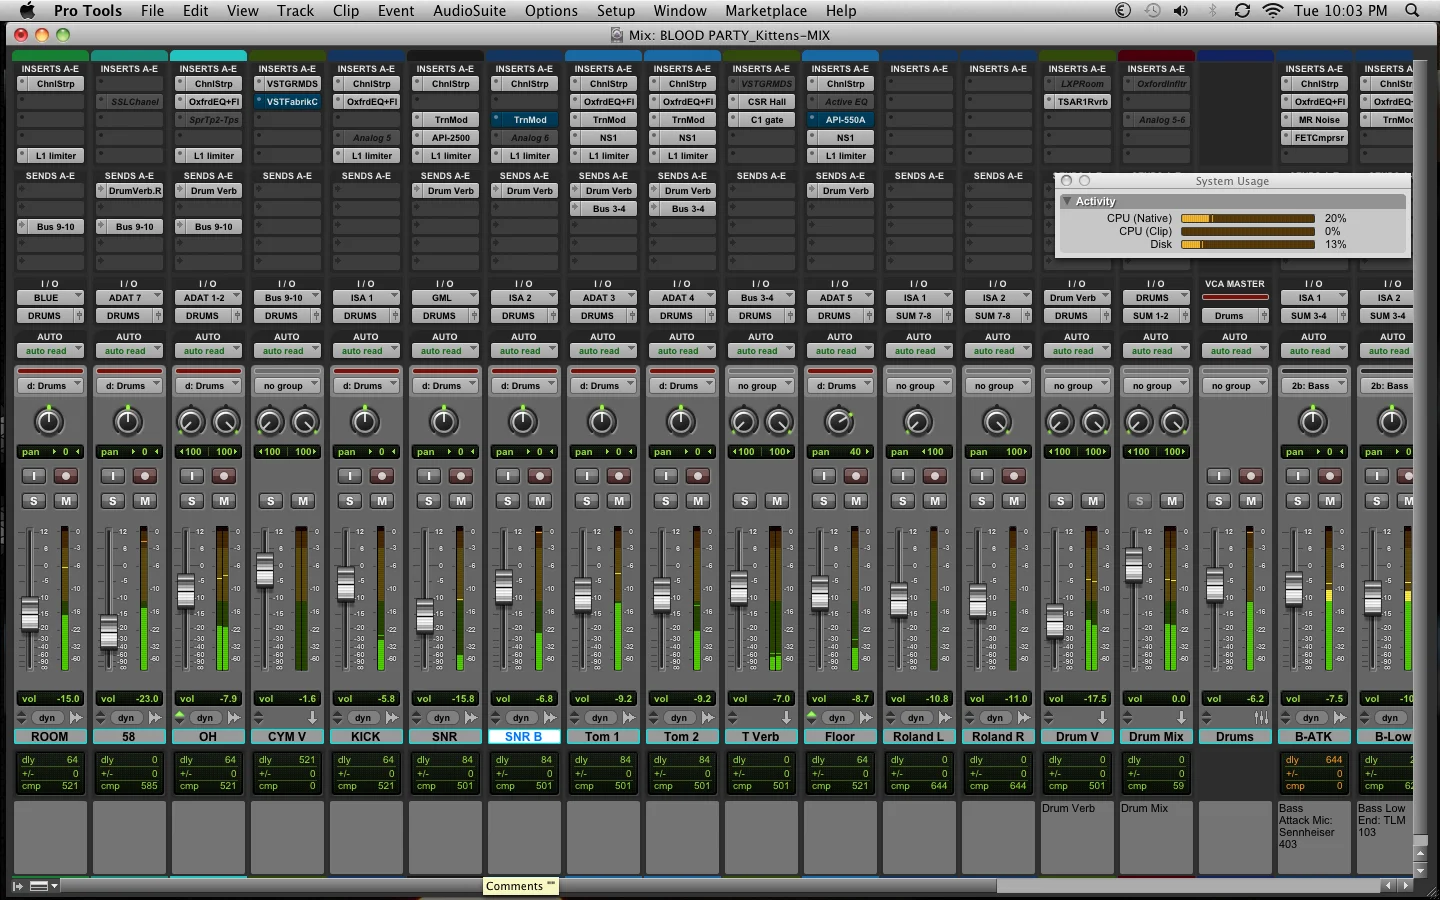Image resolution: width=1440 pixels, height=900 pixels.
Task: Click the volume fader on ROOM track
Action: click(30, 612)
